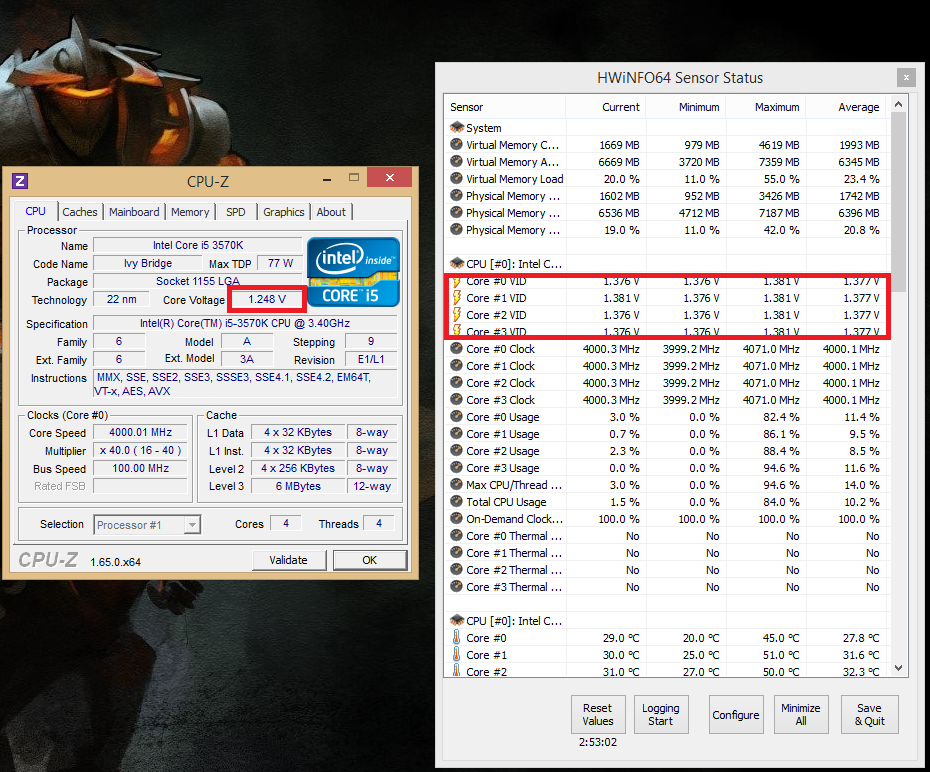Click the Code Name value Ivy Bridge

coord(148,263)
